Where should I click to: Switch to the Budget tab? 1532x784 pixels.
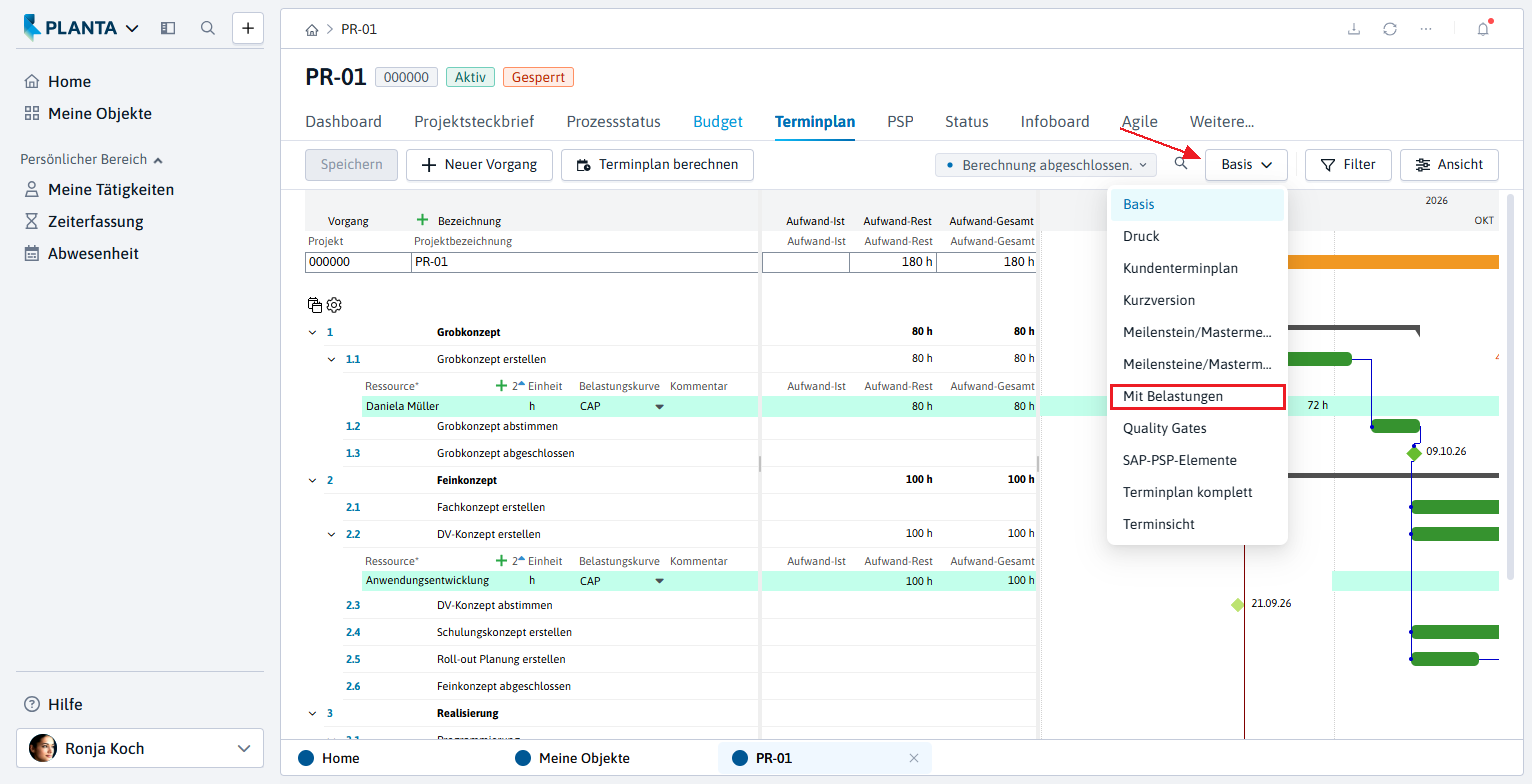pos(718,122)
